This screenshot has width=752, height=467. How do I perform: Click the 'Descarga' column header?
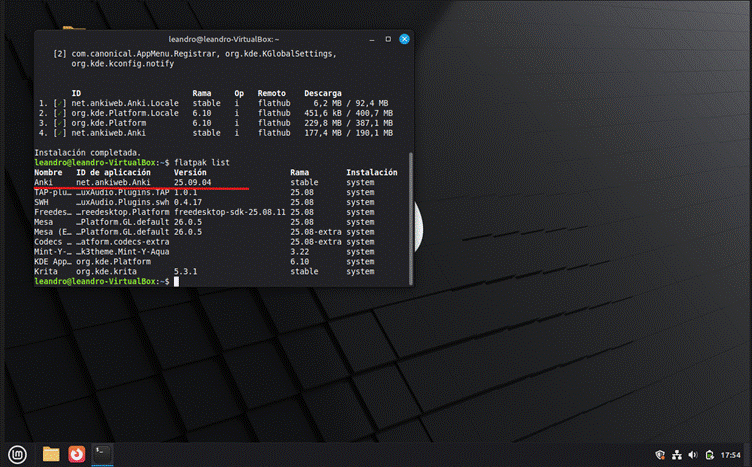click(323, 93)
